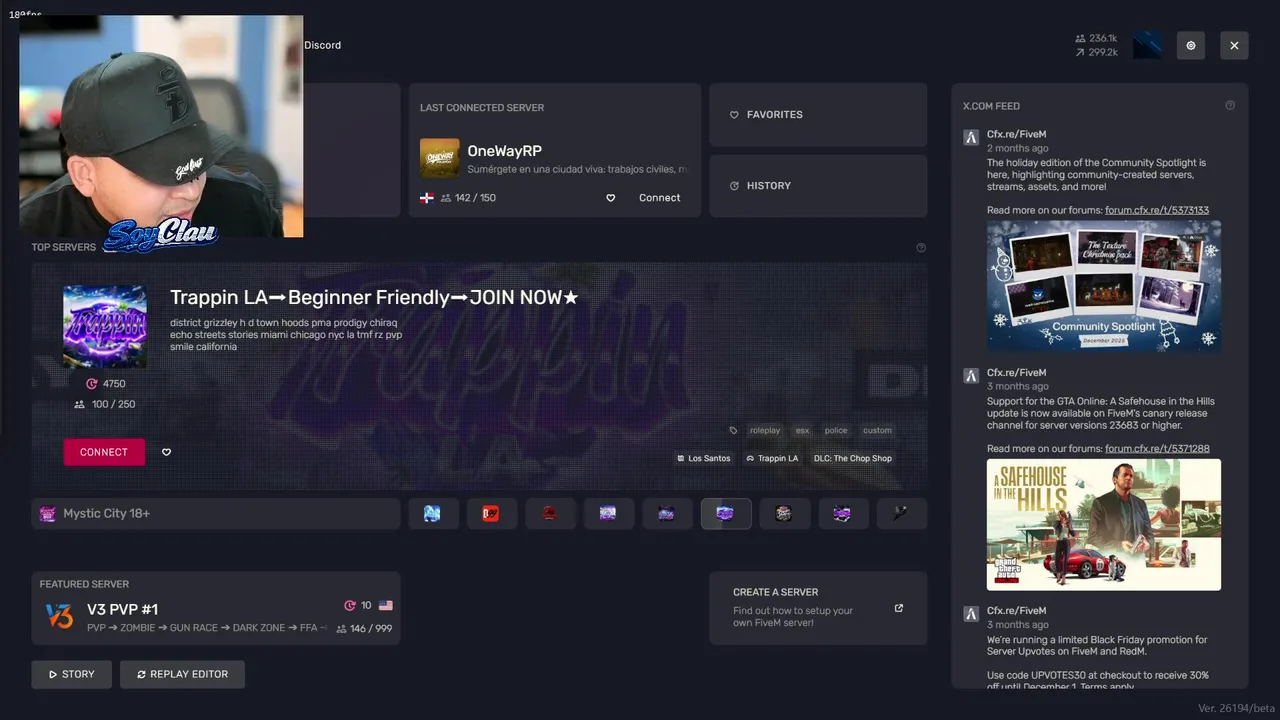The height and width of the screenshot is (720, 1280).
Task: Select the dark red server icon
Action: tap(549, 513)
